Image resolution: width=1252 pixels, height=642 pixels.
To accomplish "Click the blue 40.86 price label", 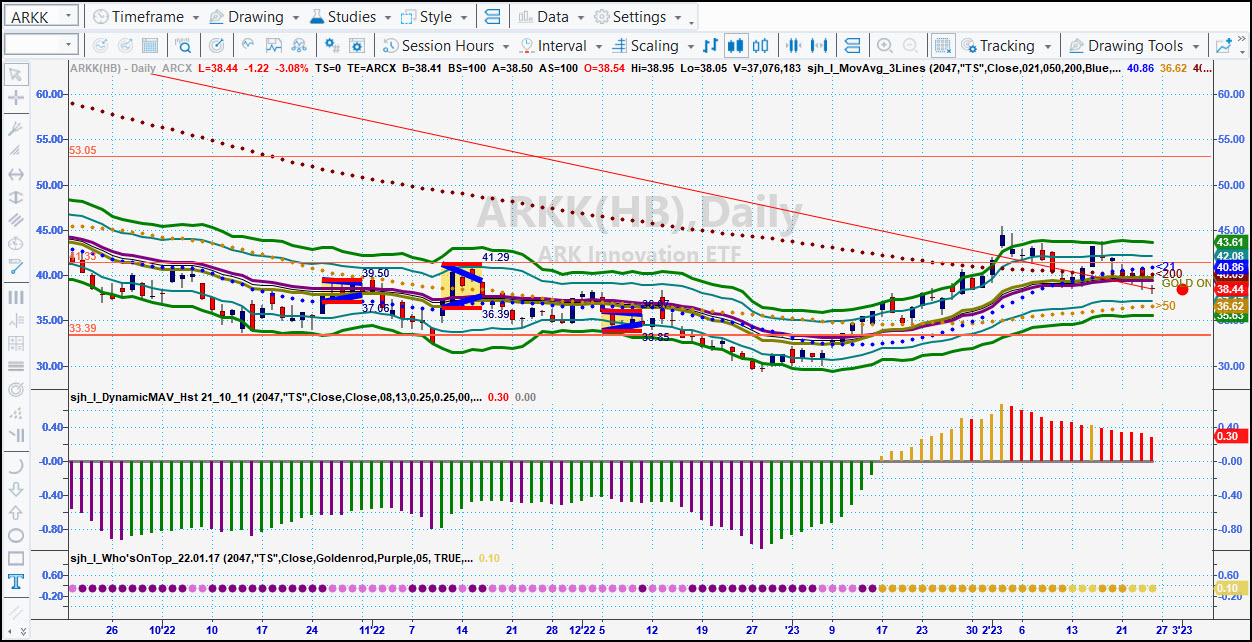I will pos(1230,268).
